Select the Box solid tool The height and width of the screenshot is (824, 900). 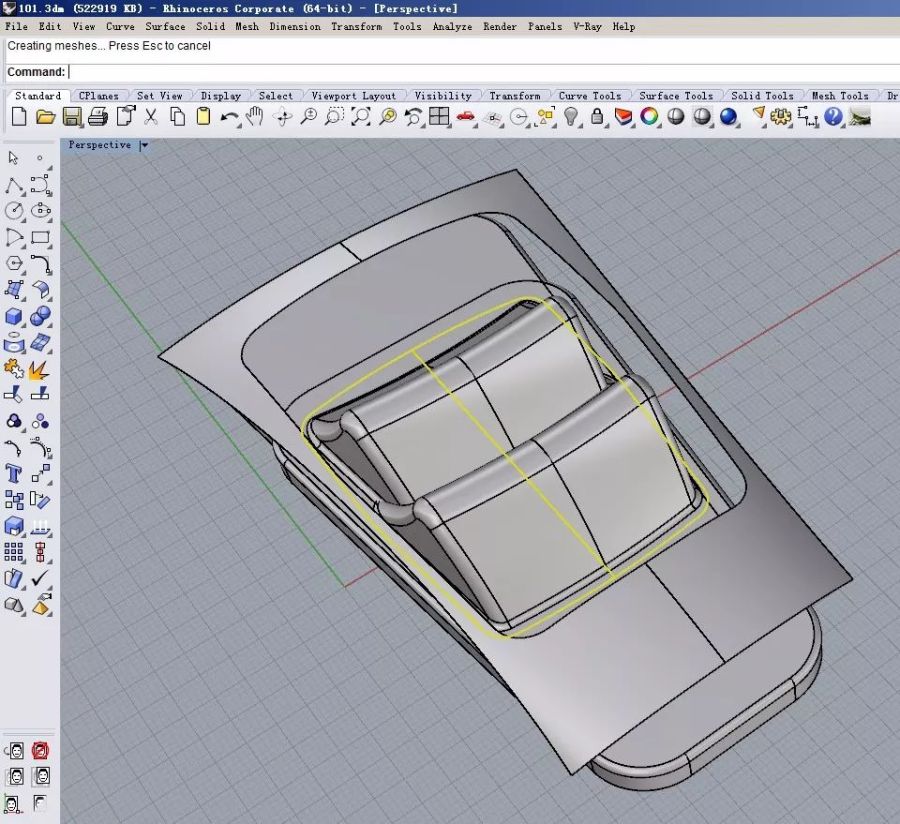tap(14, 317)
